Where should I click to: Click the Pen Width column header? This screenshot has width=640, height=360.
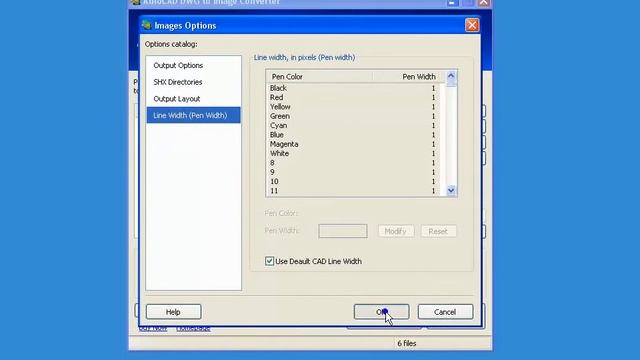pos(409,77)
